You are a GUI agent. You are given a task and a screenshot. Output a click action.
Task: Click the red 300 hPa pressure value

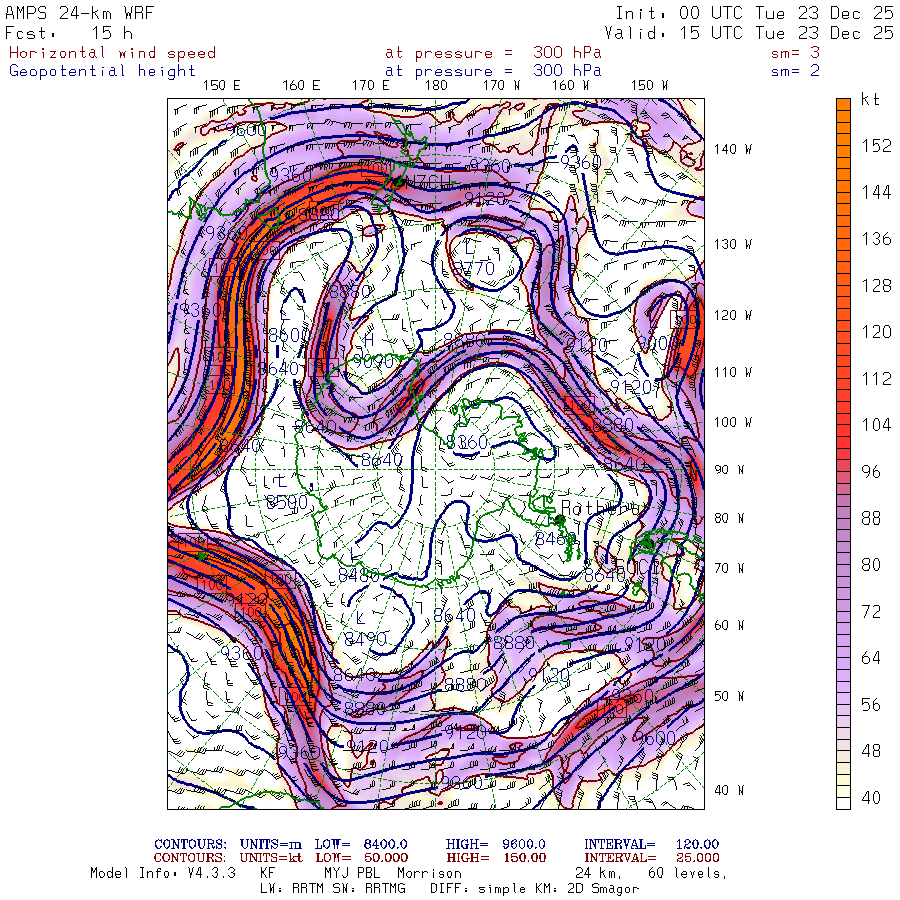[567, 53]
